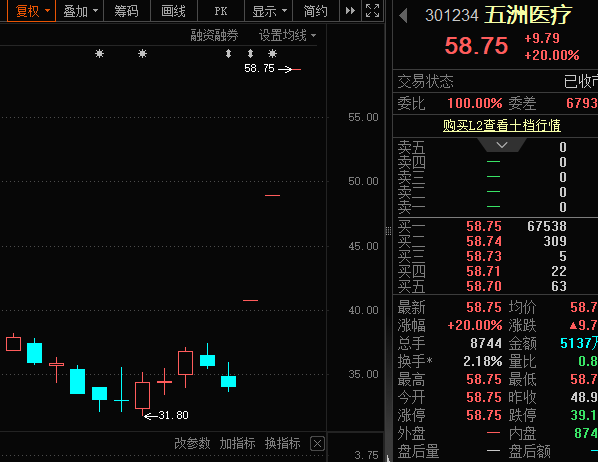The height and width of the screenshot is (462, 598).
Task: Click the second star event marker above chart
Action: click(142, 53)
